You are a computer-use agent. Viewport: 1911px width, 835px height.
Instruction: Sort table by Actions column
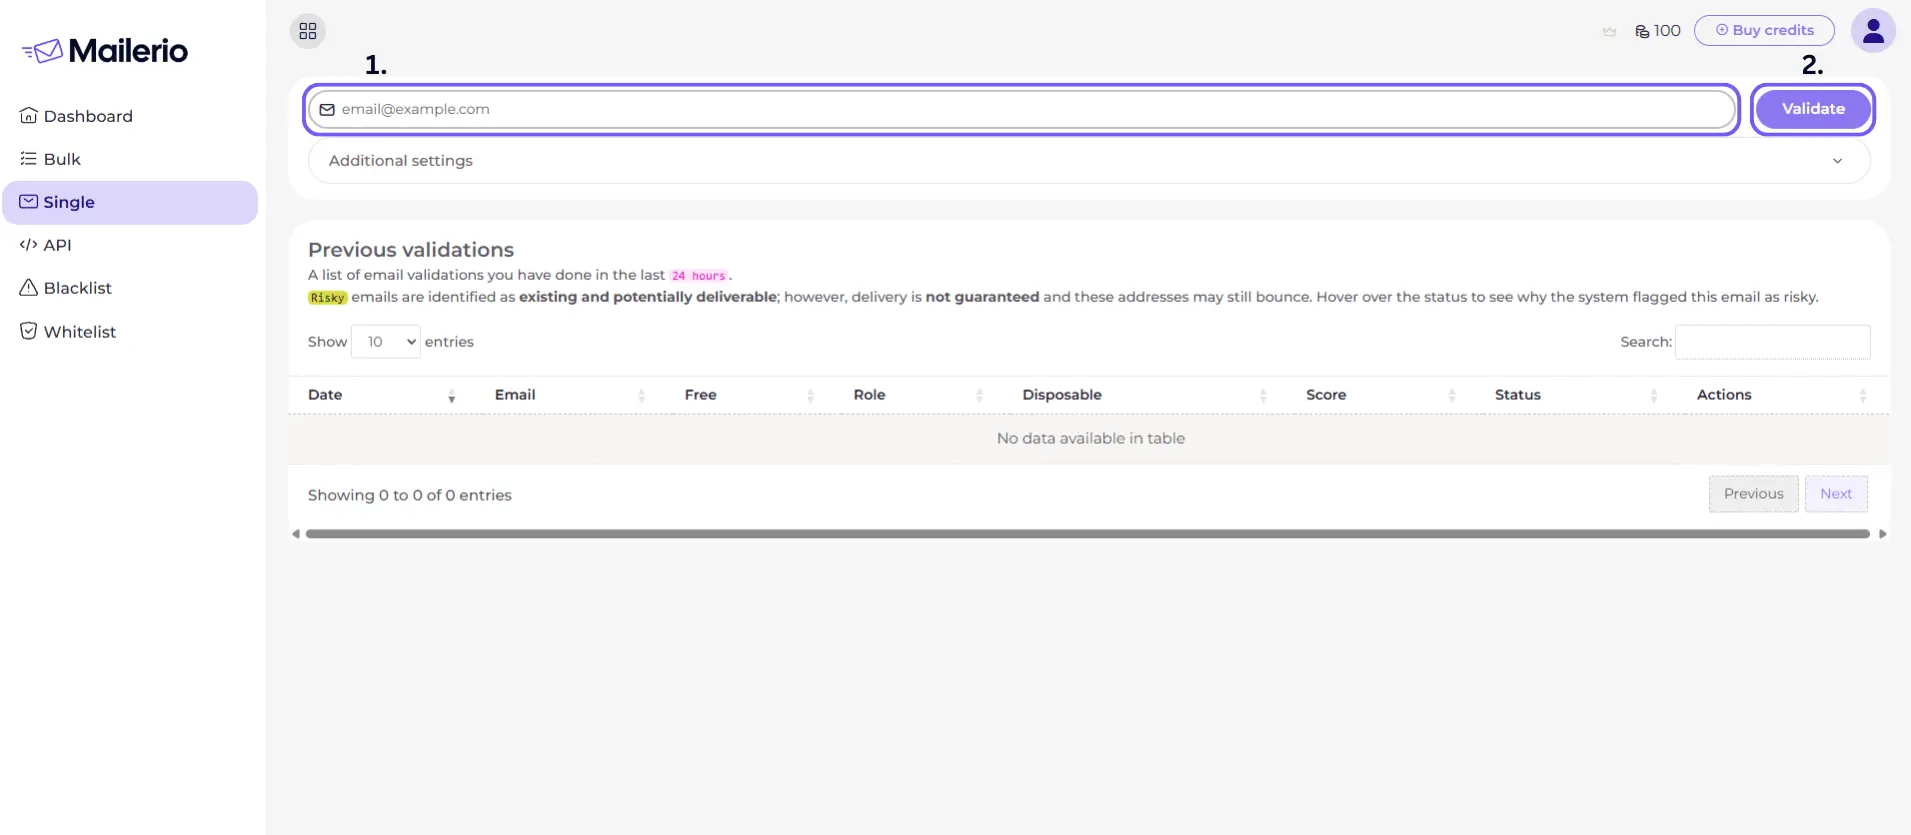(x=1783, y=395)
